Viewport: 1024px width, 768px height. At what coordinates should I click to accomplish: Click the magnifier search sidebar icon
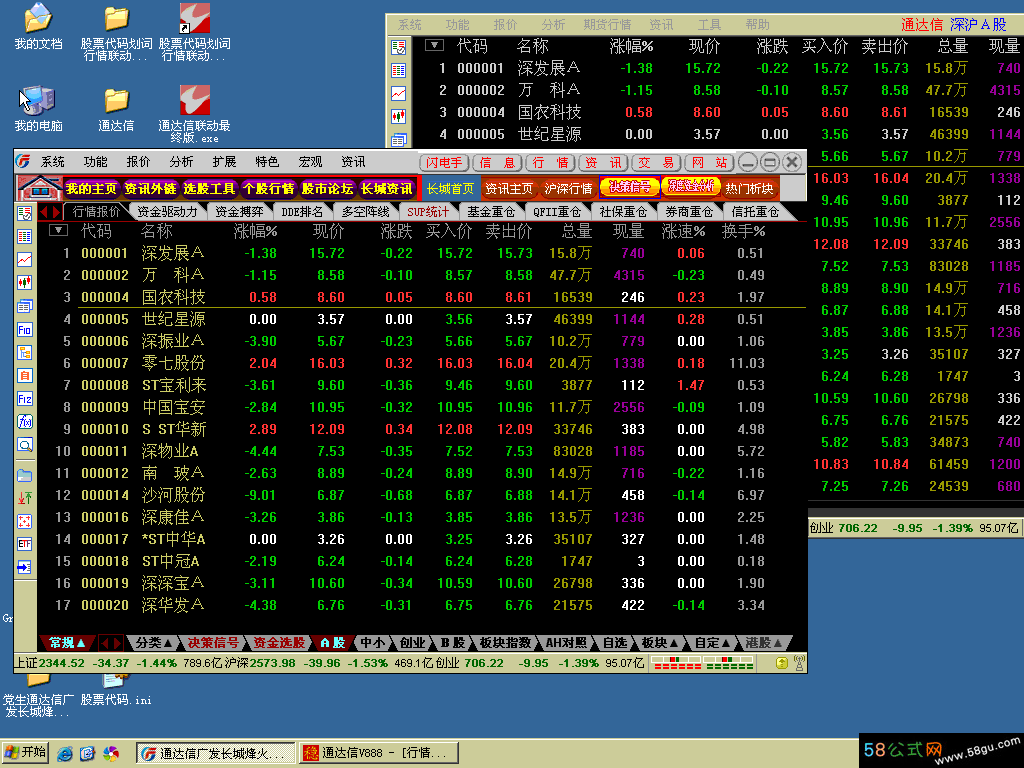coord(25,445)
